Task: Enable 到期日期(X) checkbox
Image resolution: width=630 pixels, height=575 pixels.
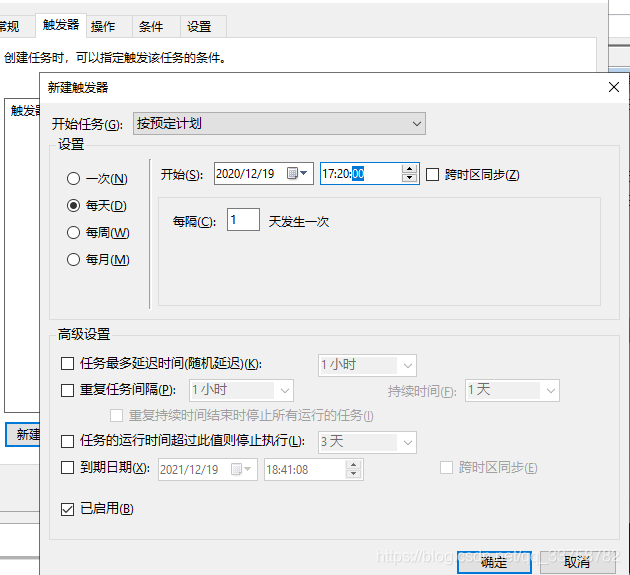Action: tap(68, 468)
